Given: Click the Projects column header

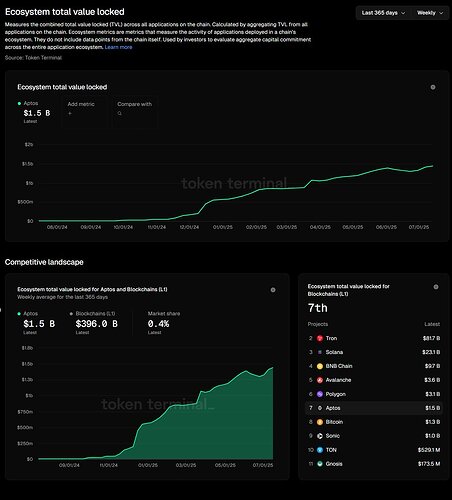Looking at the screenshot, I should 318,324.
